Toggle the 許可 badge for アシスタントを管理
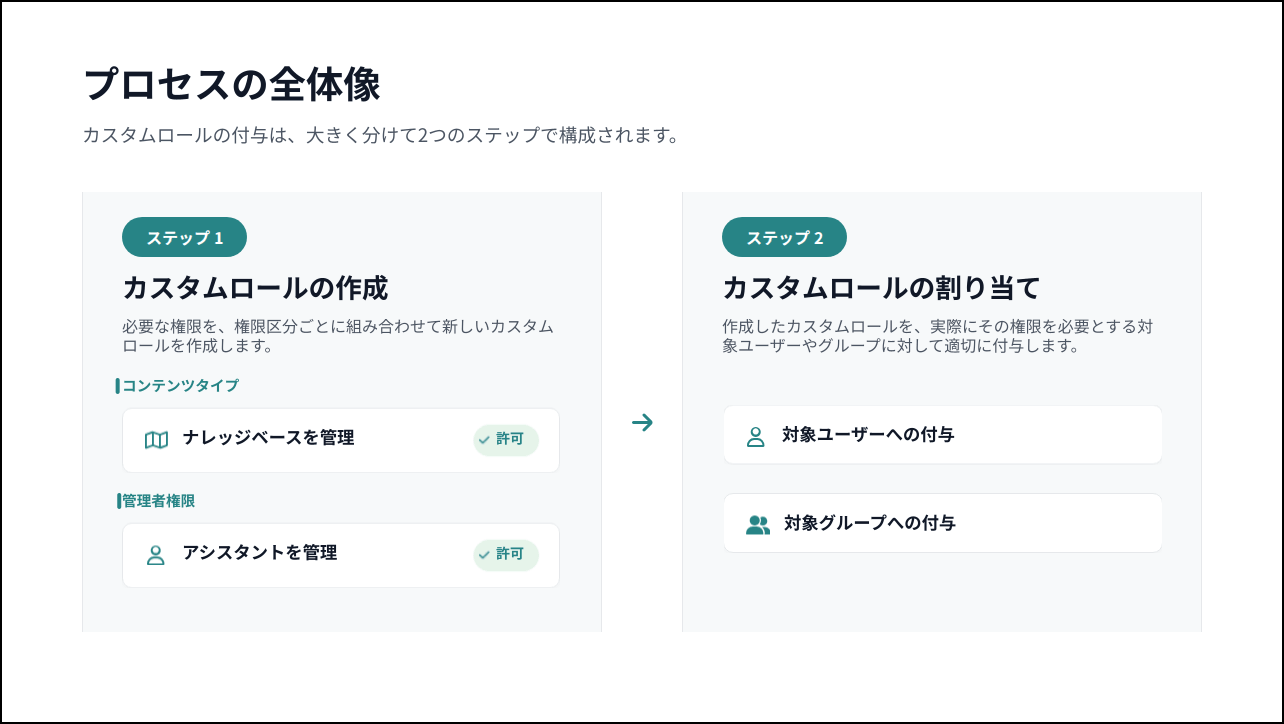The height and width of the screenshot is (724, 1284). click(x=506, y=555)
